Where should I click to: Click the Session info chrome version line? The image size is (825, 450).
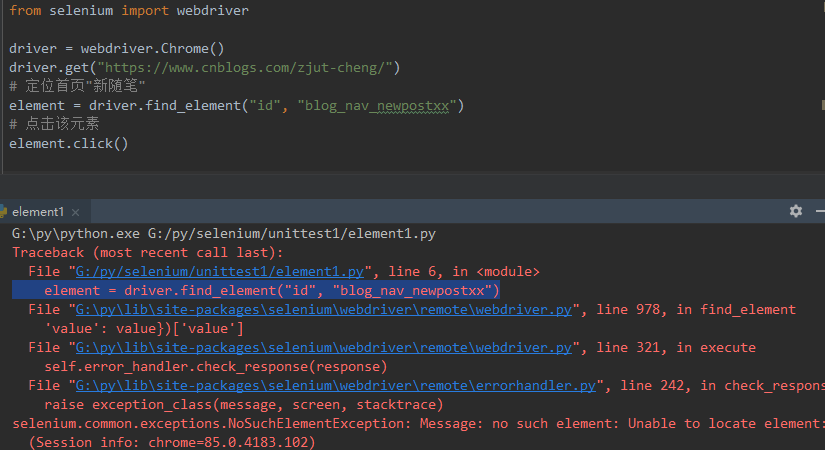coord(172,442)
